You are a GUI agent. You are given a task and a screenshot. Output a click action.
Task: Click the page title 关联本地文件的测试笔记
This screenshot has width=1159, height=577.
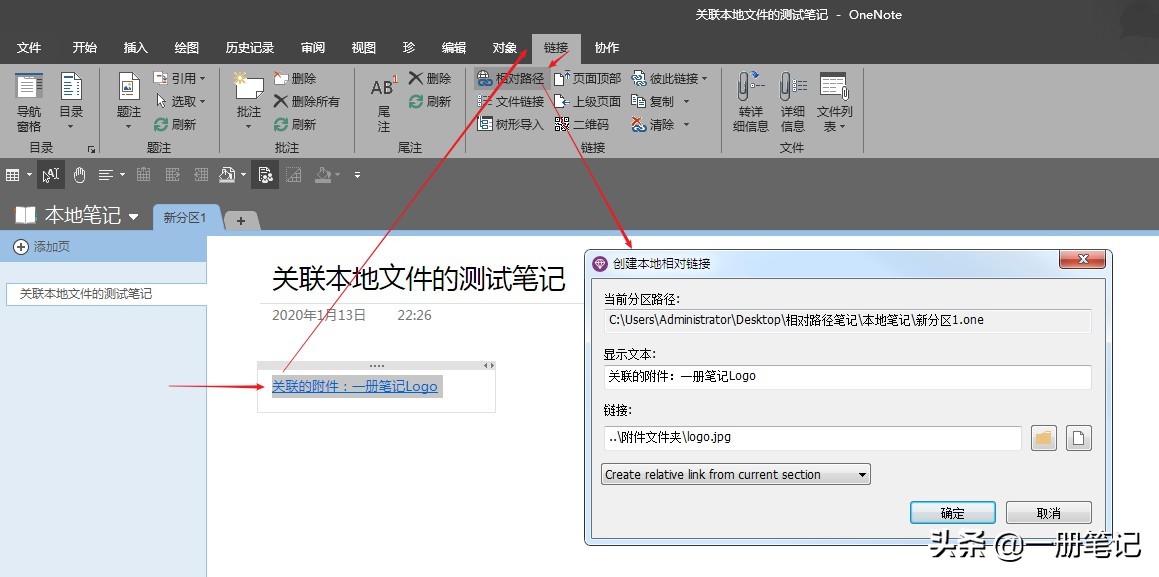pos(419,279)
